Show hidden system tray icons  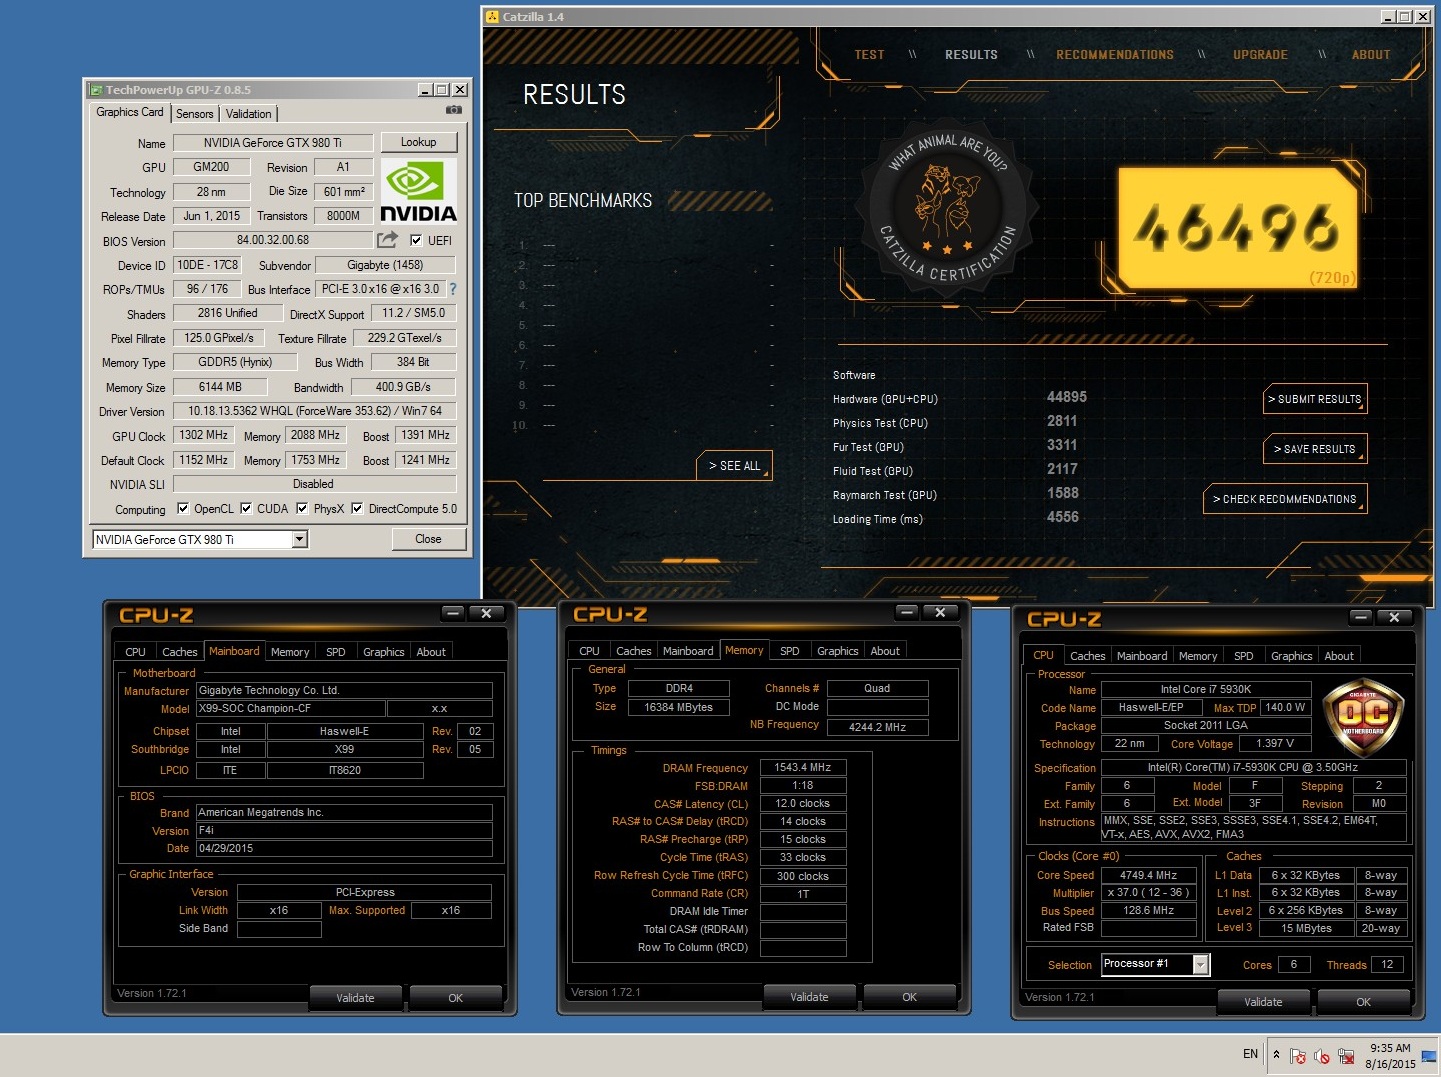(x=1276, y=1054)
